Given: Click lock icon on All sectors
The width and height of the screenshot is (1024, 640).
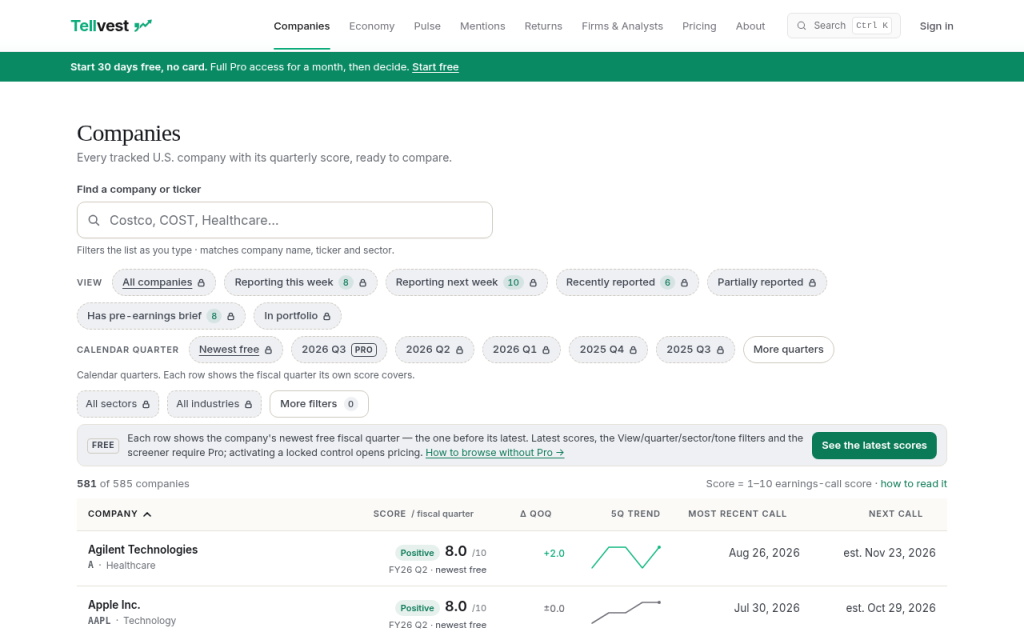Looking at the screenshot, I should tap(146, 404).
